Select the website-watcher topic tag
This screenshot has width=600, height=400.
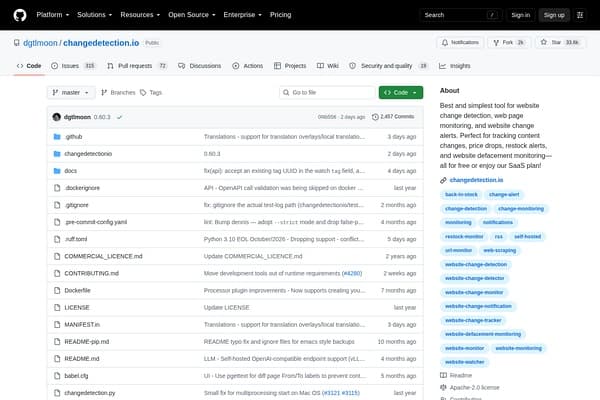point(465,362)
